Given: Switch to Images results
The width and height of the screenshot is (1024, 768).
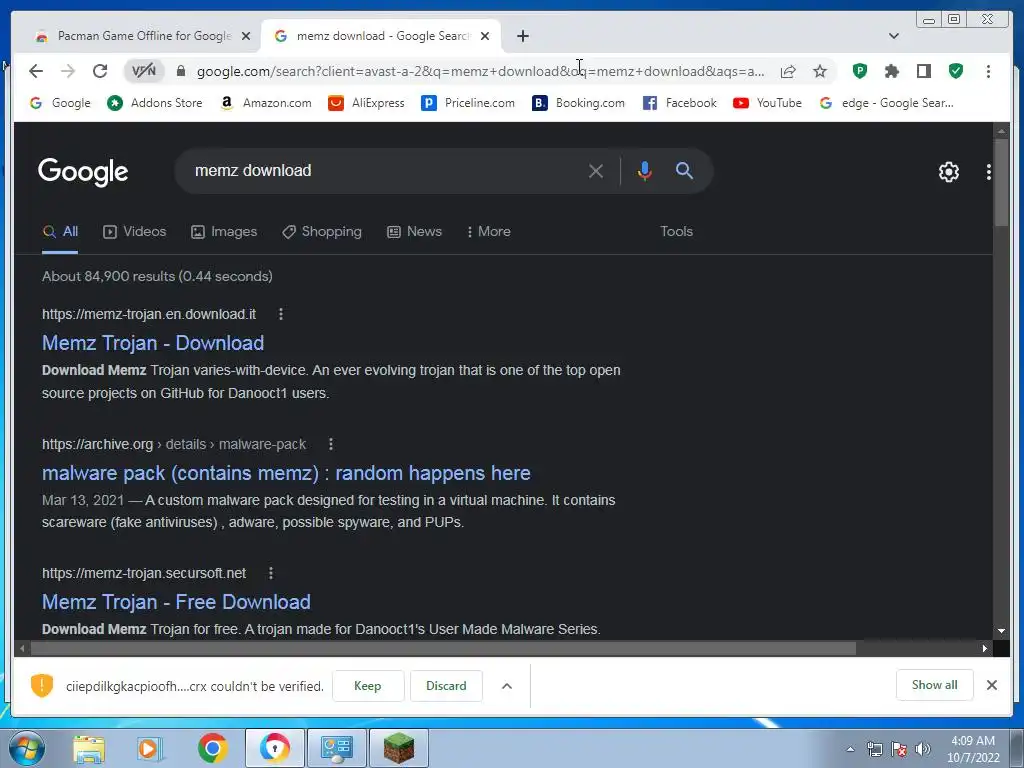Looking at the screenshot, I should click(224, 231).
